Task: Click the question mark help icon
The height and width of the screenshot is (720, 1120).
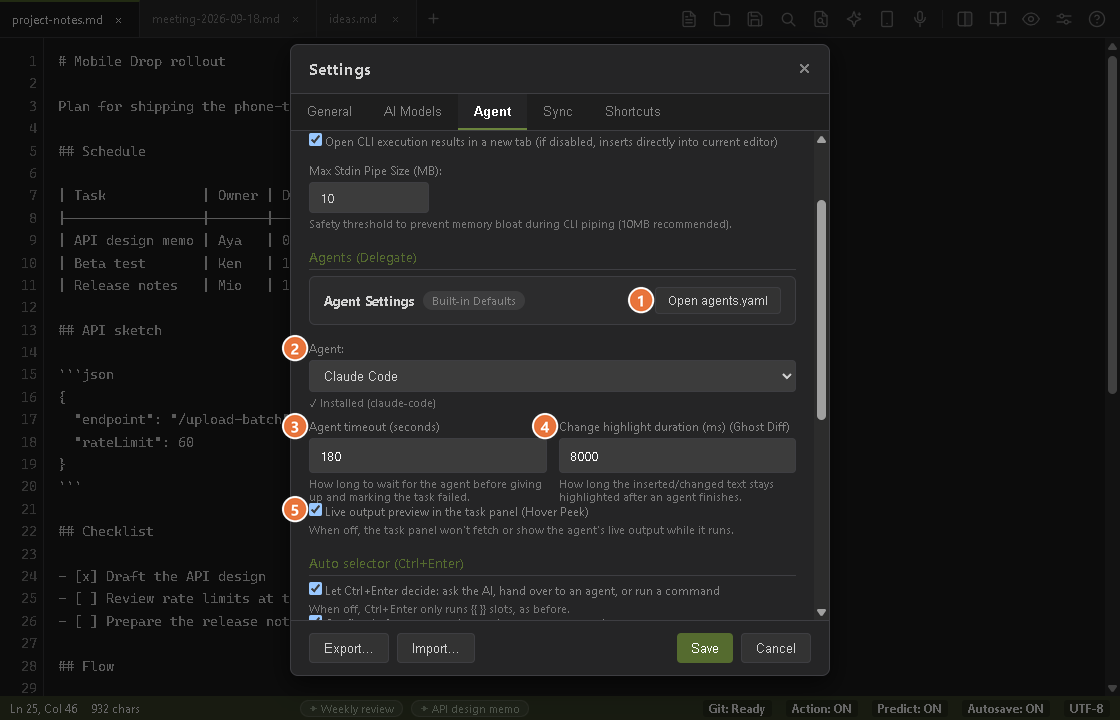Action: tap(1097, 19)
